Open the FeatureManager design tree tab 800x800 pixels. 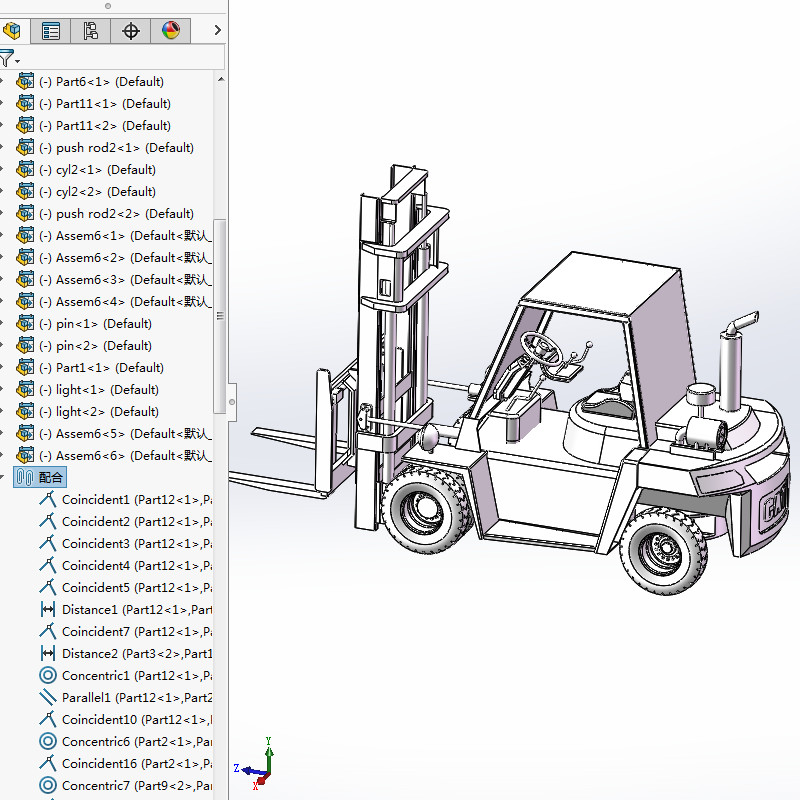point(11,31)
